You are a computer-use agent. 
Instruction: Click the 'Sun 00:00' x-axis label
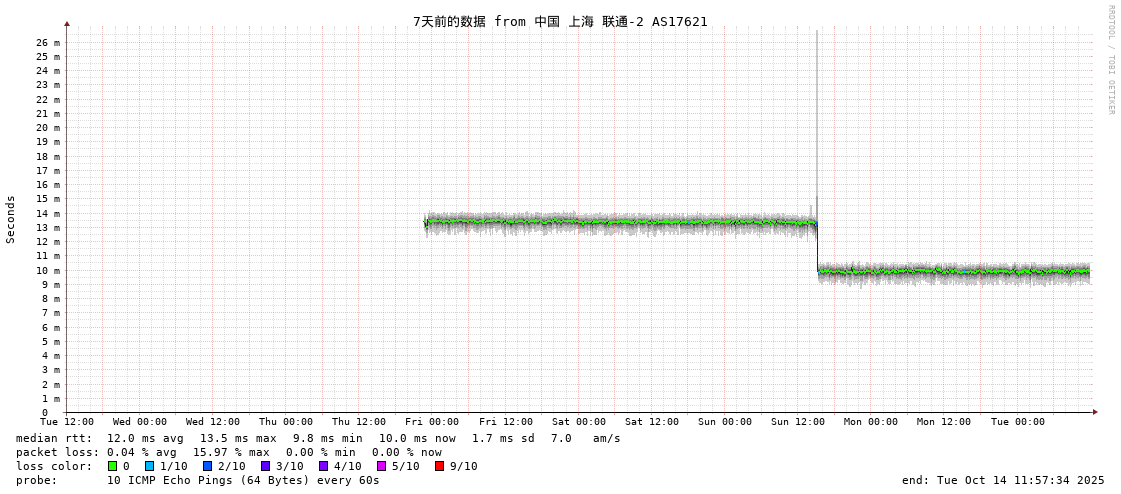pos(725,422)
